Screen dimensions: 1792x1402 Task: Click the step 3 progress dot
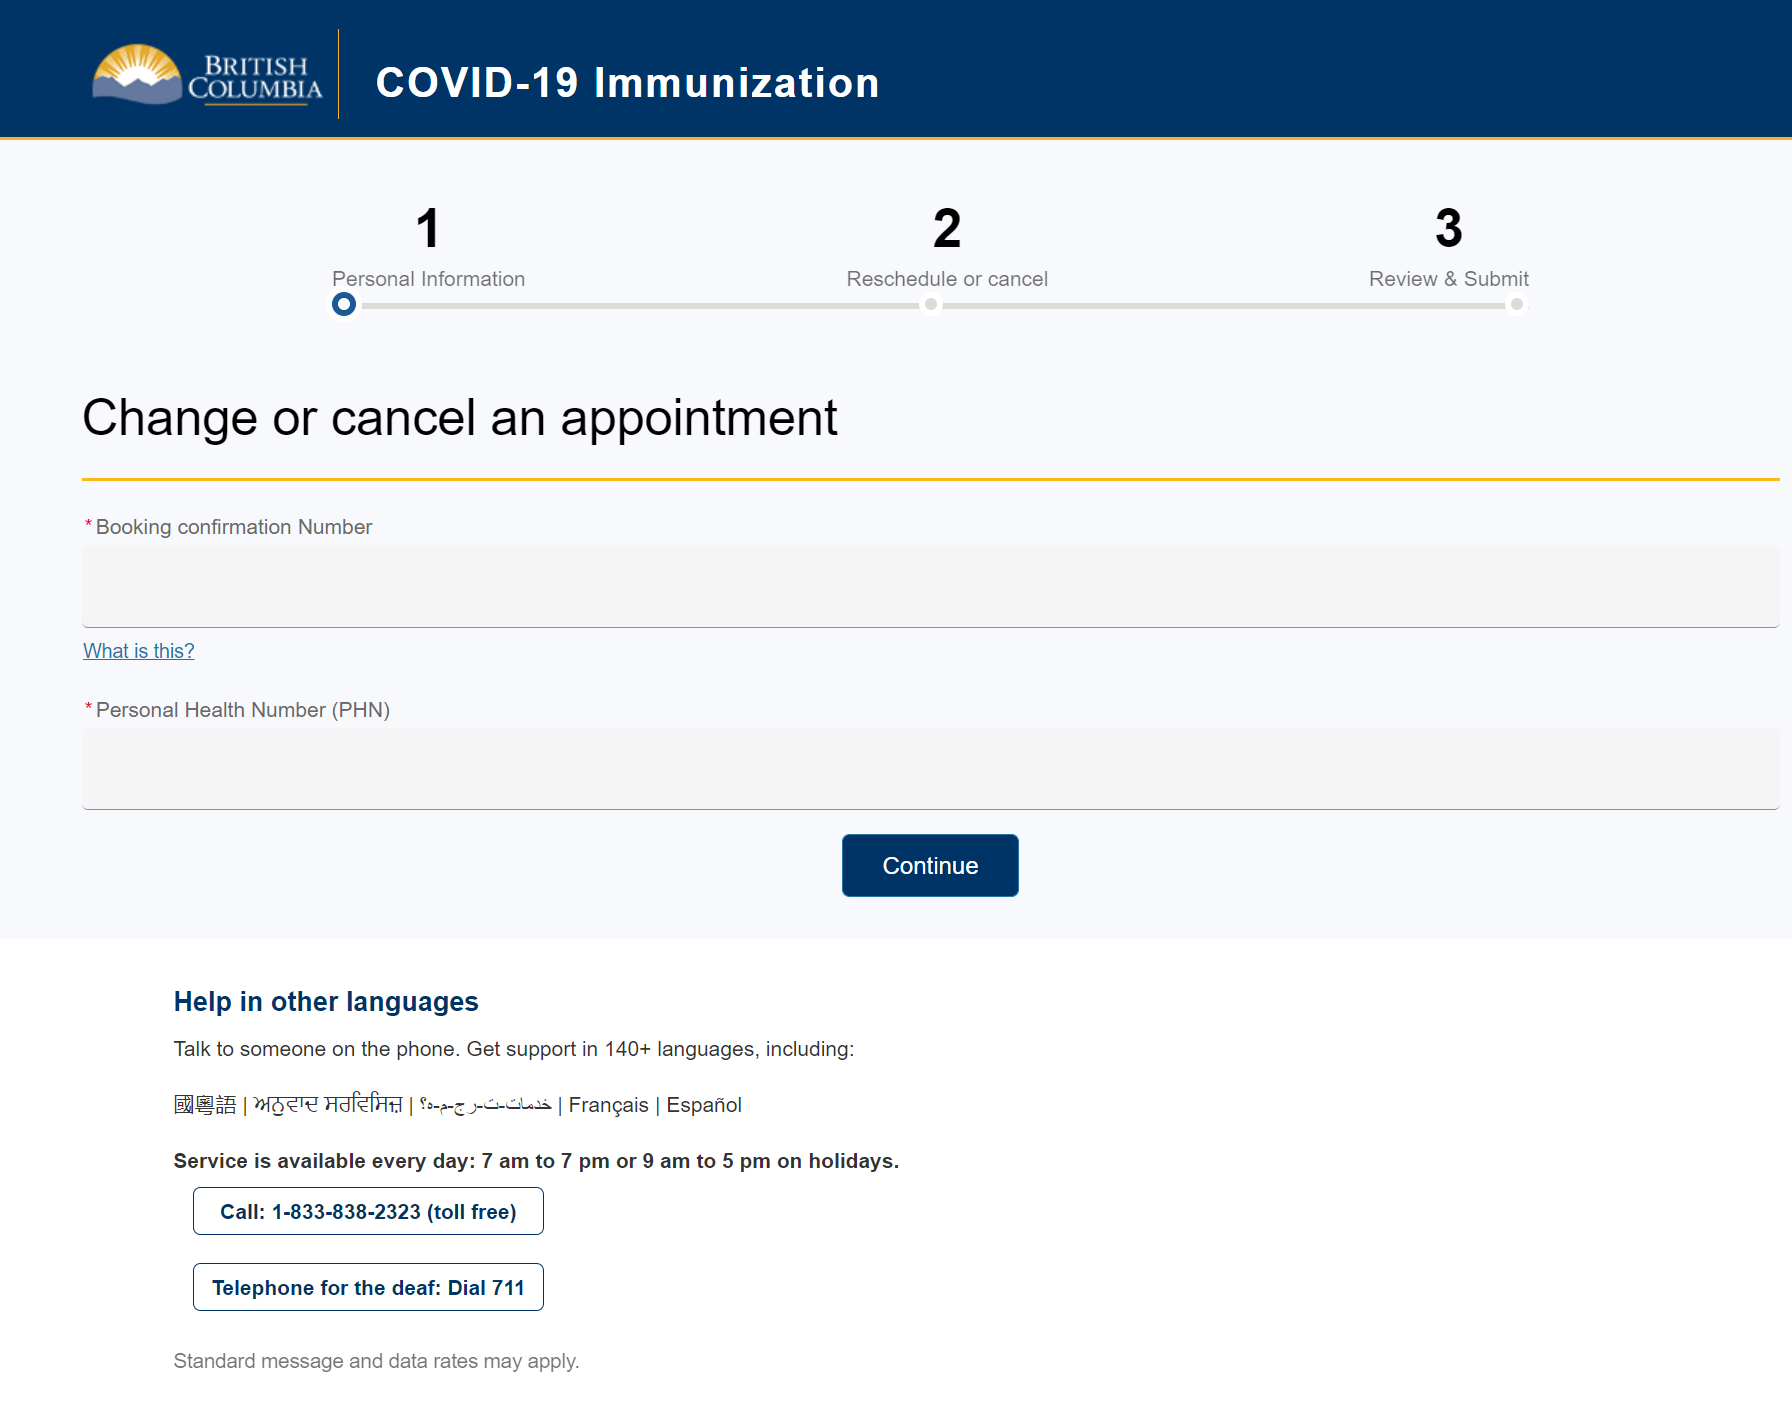[1517, 304]
